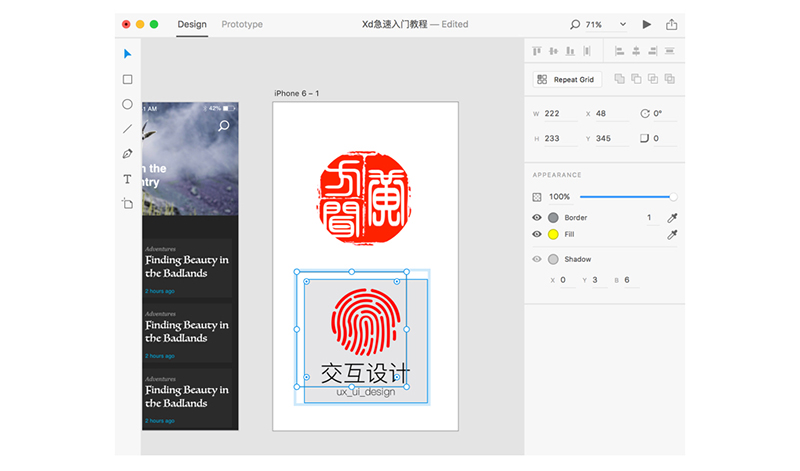The width and height of the screenshot is (800, 471).
Task: Pick border color with eyedropper
Action: click(672, 217)
